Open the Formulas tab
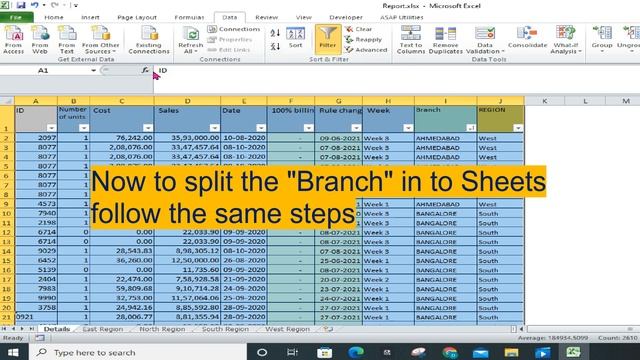The height and width of the screenshot is (360, 640). pyautogui.click(x=189, y=17)
